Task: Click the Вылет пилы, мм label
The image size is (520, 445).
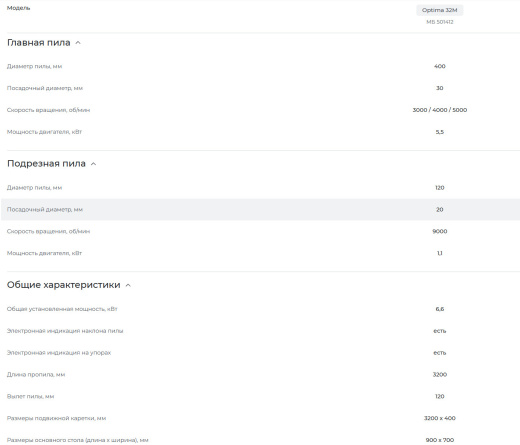Action: tap(30, 397)
